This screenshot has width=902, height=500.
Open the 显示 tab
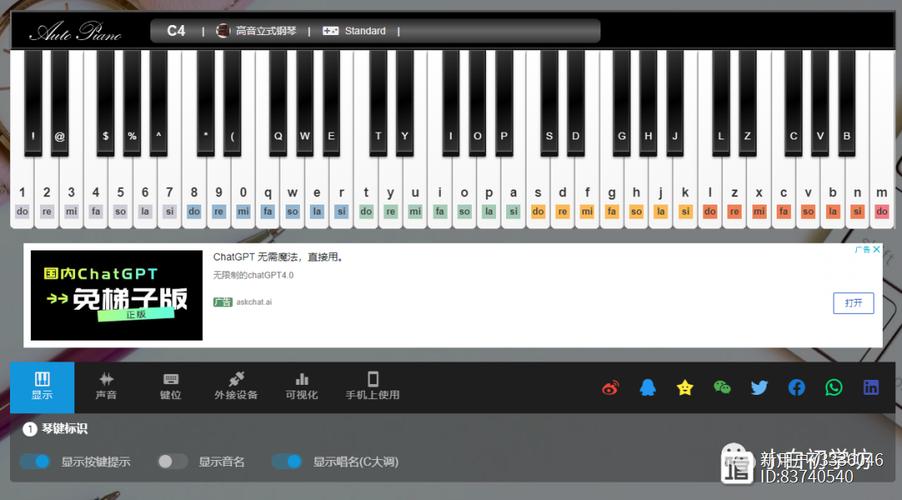42,387
